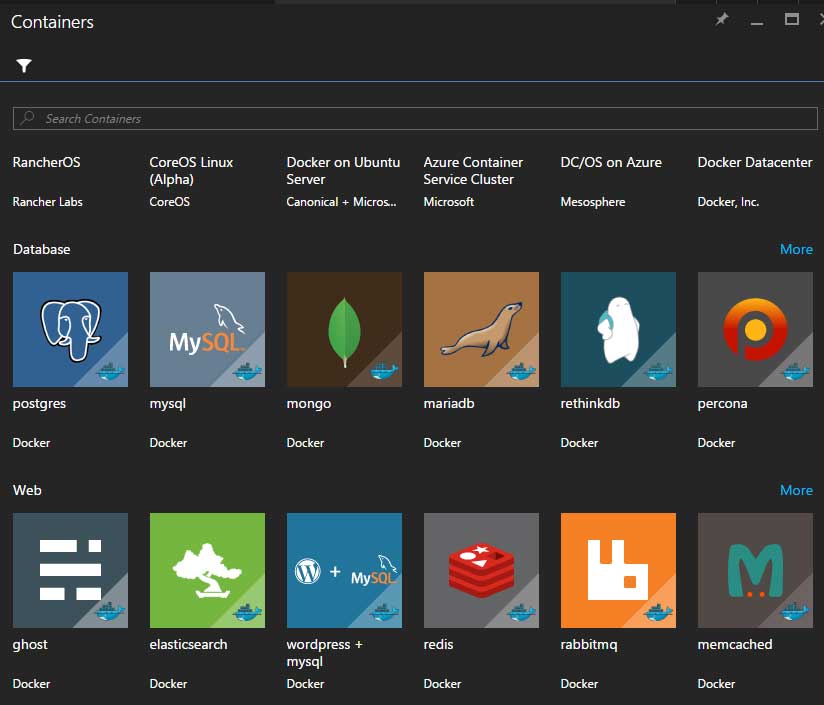Choose the rabbitmq orange icon tile

tap(618, 570)
